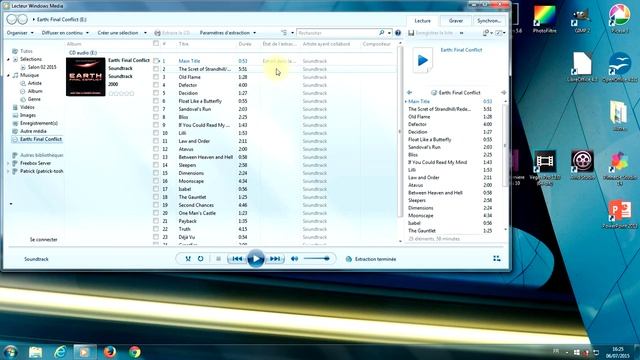Open Créer une sélection dropdown
This screenshot has height=360, width=640.
[x=122, y=33]
